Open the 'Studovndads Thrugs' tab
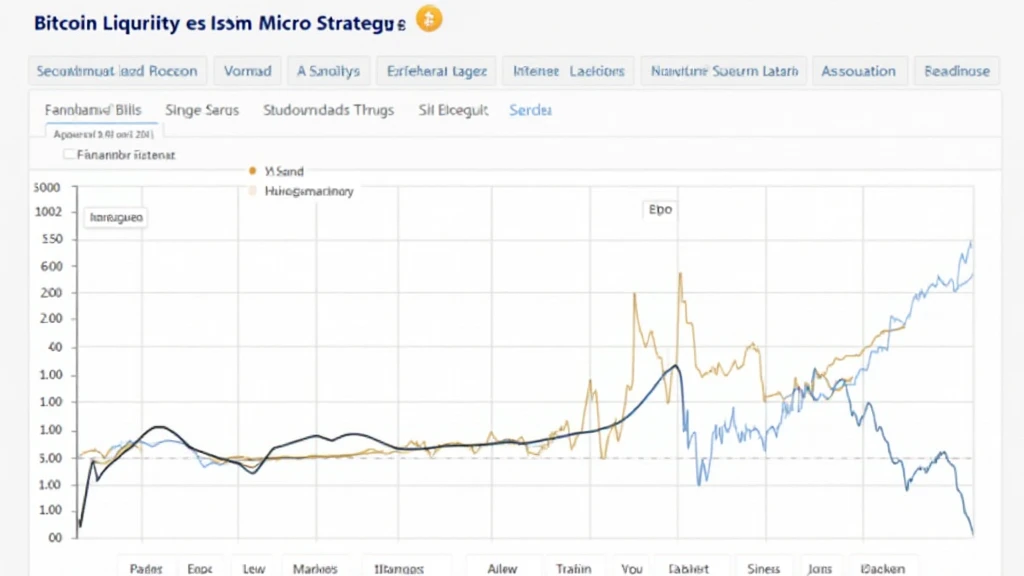The image size is (1024, 576). click(x=328, y=110)
